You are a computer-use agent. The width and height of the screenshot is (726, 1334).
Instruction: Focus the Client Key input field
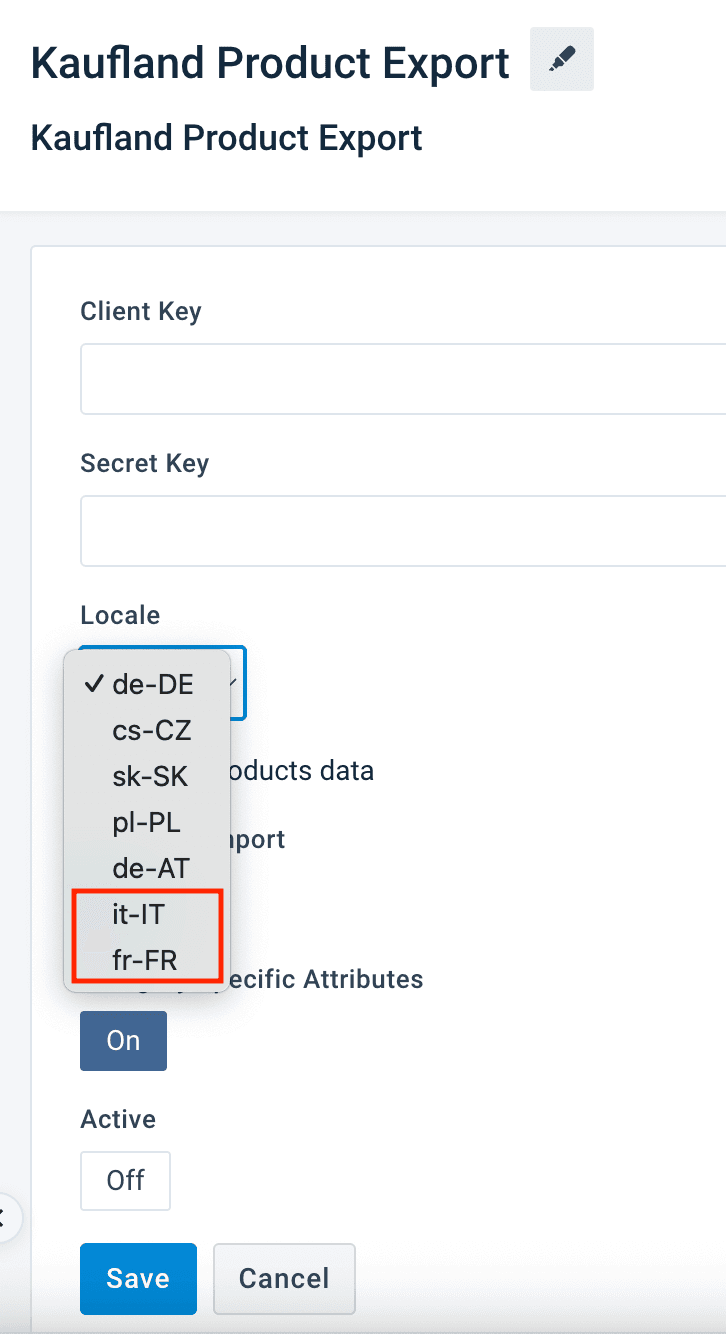tap(402, 379)
